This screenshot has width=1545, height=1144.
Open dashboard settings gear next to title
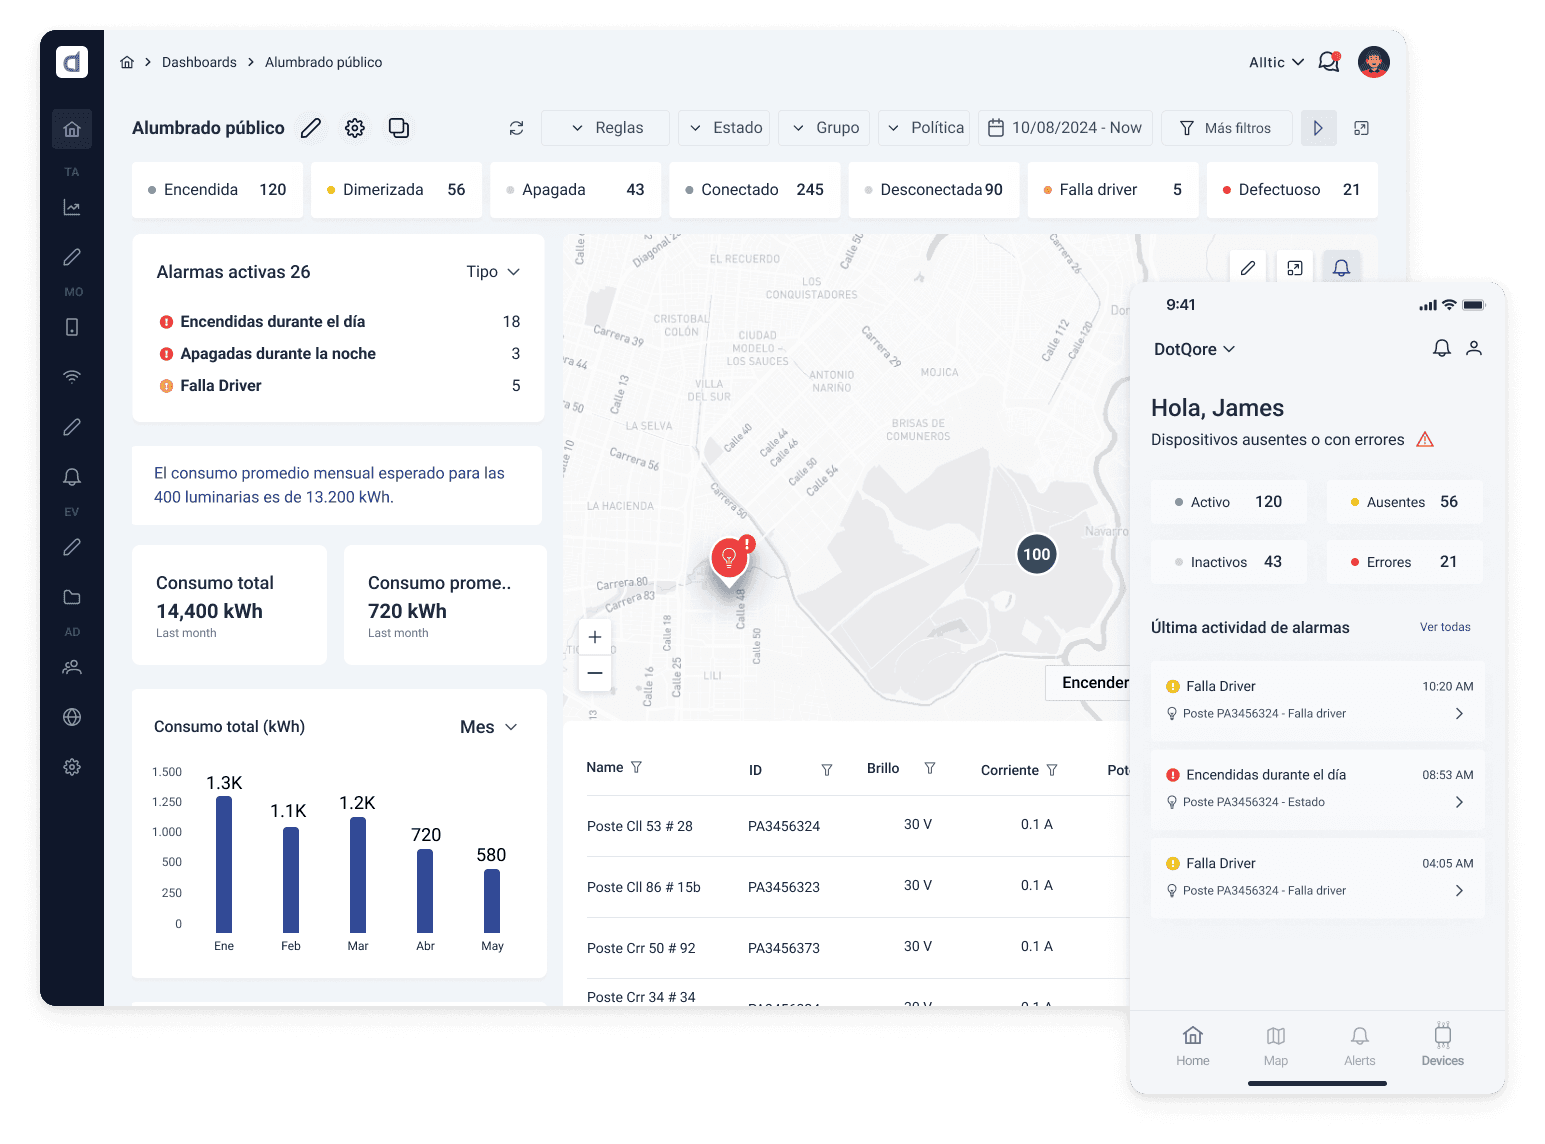[355, 128]
